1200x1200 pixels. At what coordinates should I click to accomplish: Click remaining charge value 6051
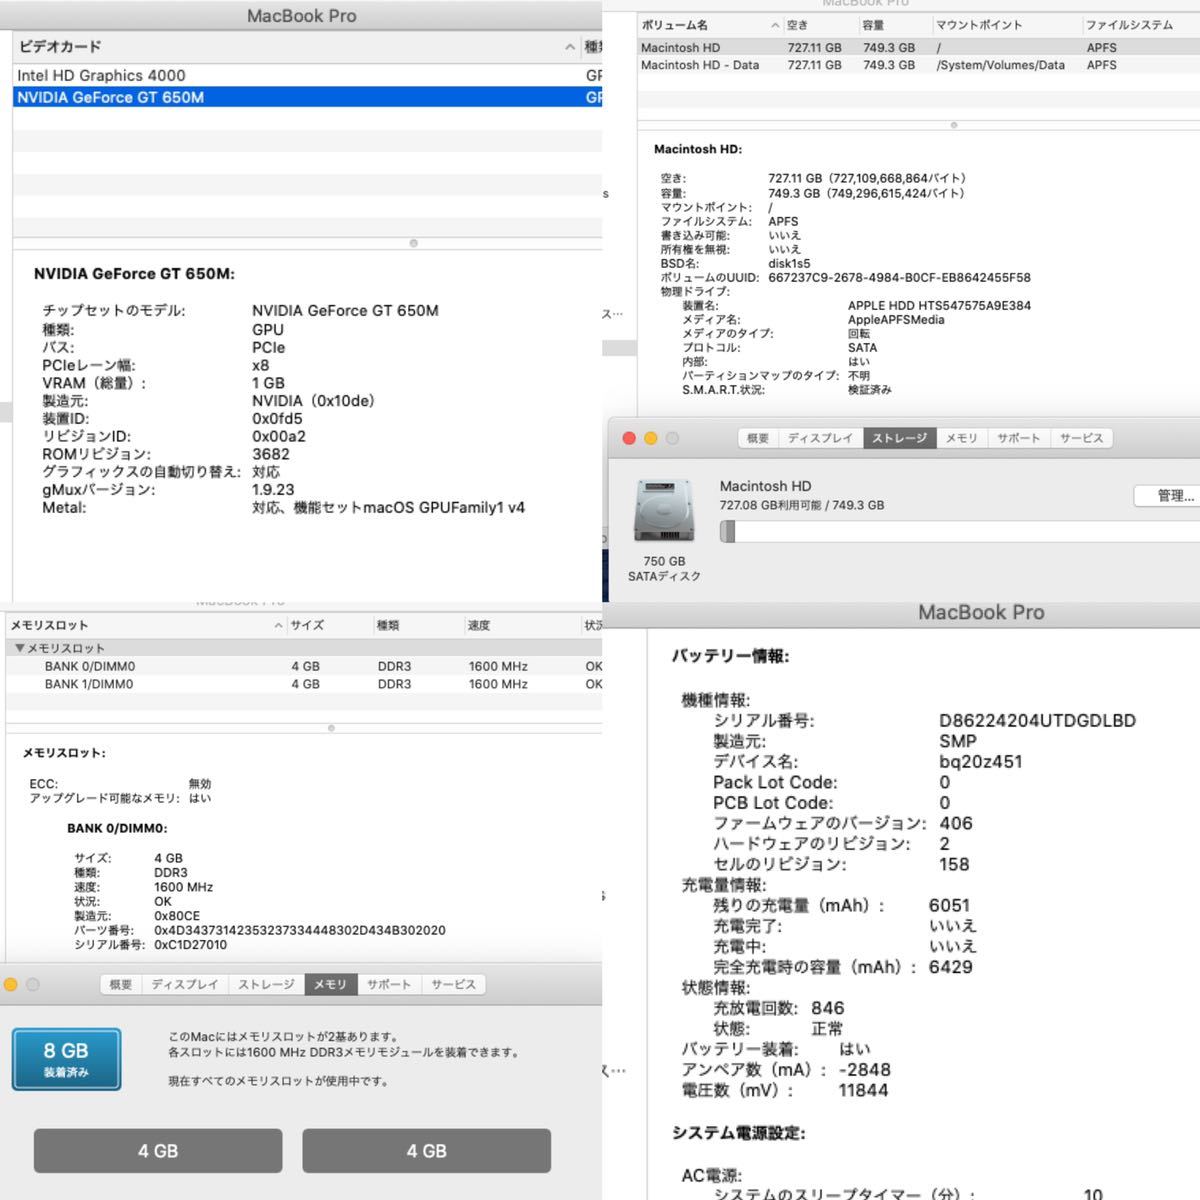(949, 905)
